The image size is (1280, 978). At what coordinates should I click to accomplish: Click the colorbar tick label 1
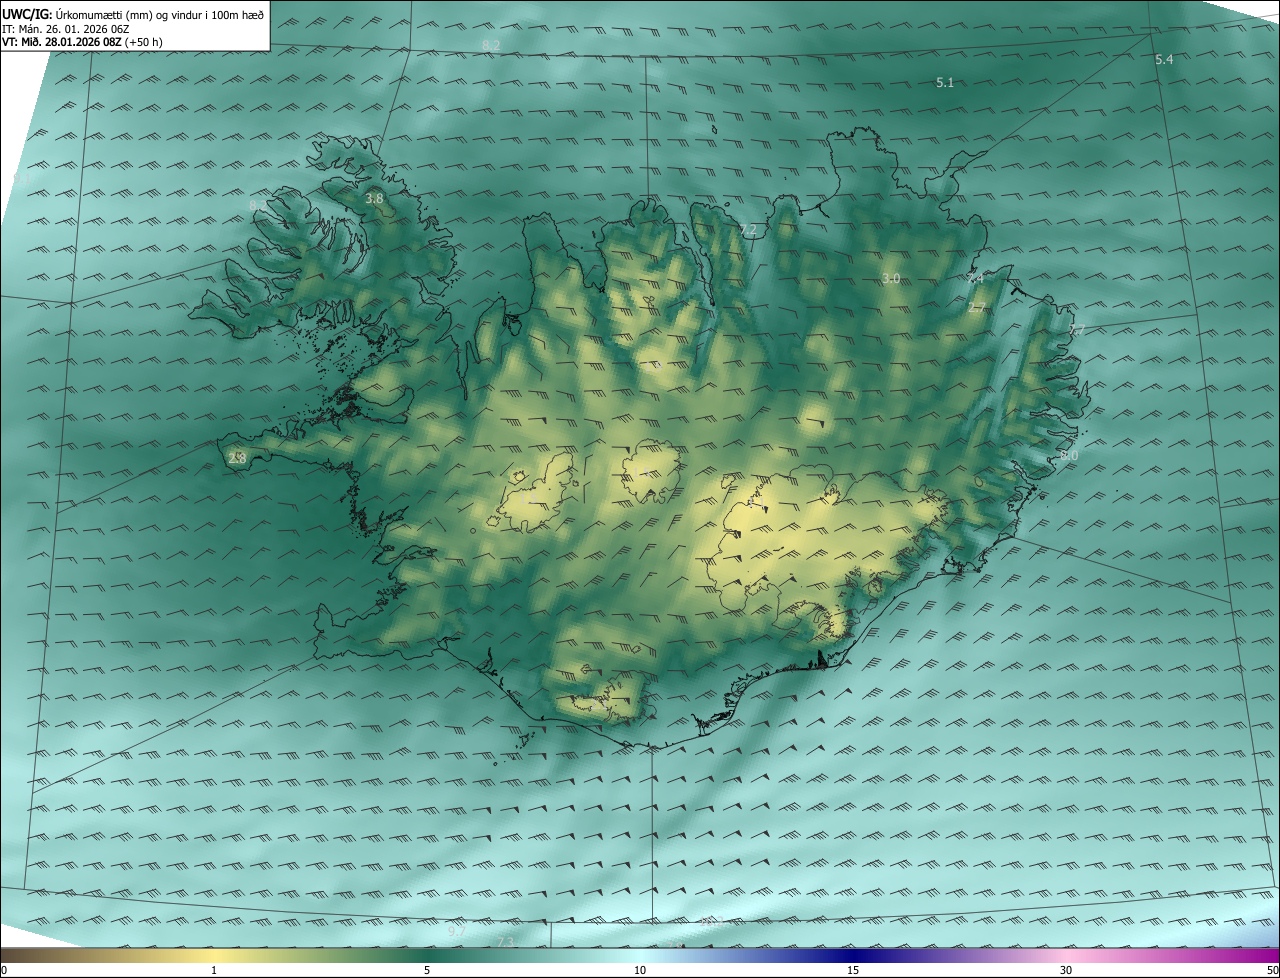pos(214,970)
